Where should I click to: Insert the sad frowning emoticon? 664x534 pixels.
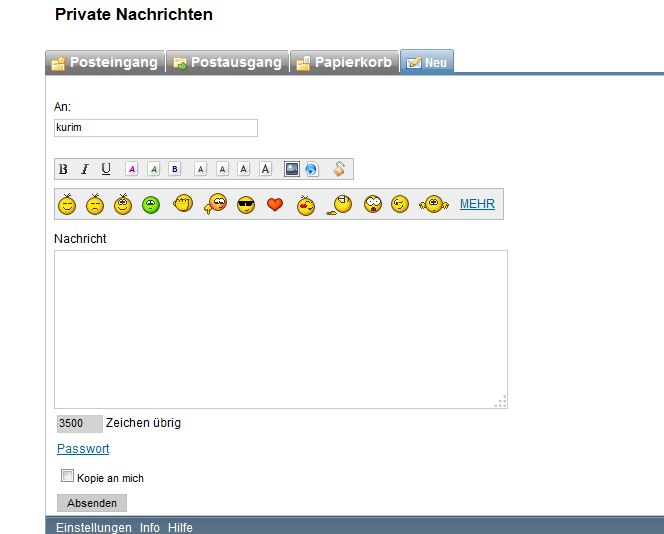[x=95, y=205]
